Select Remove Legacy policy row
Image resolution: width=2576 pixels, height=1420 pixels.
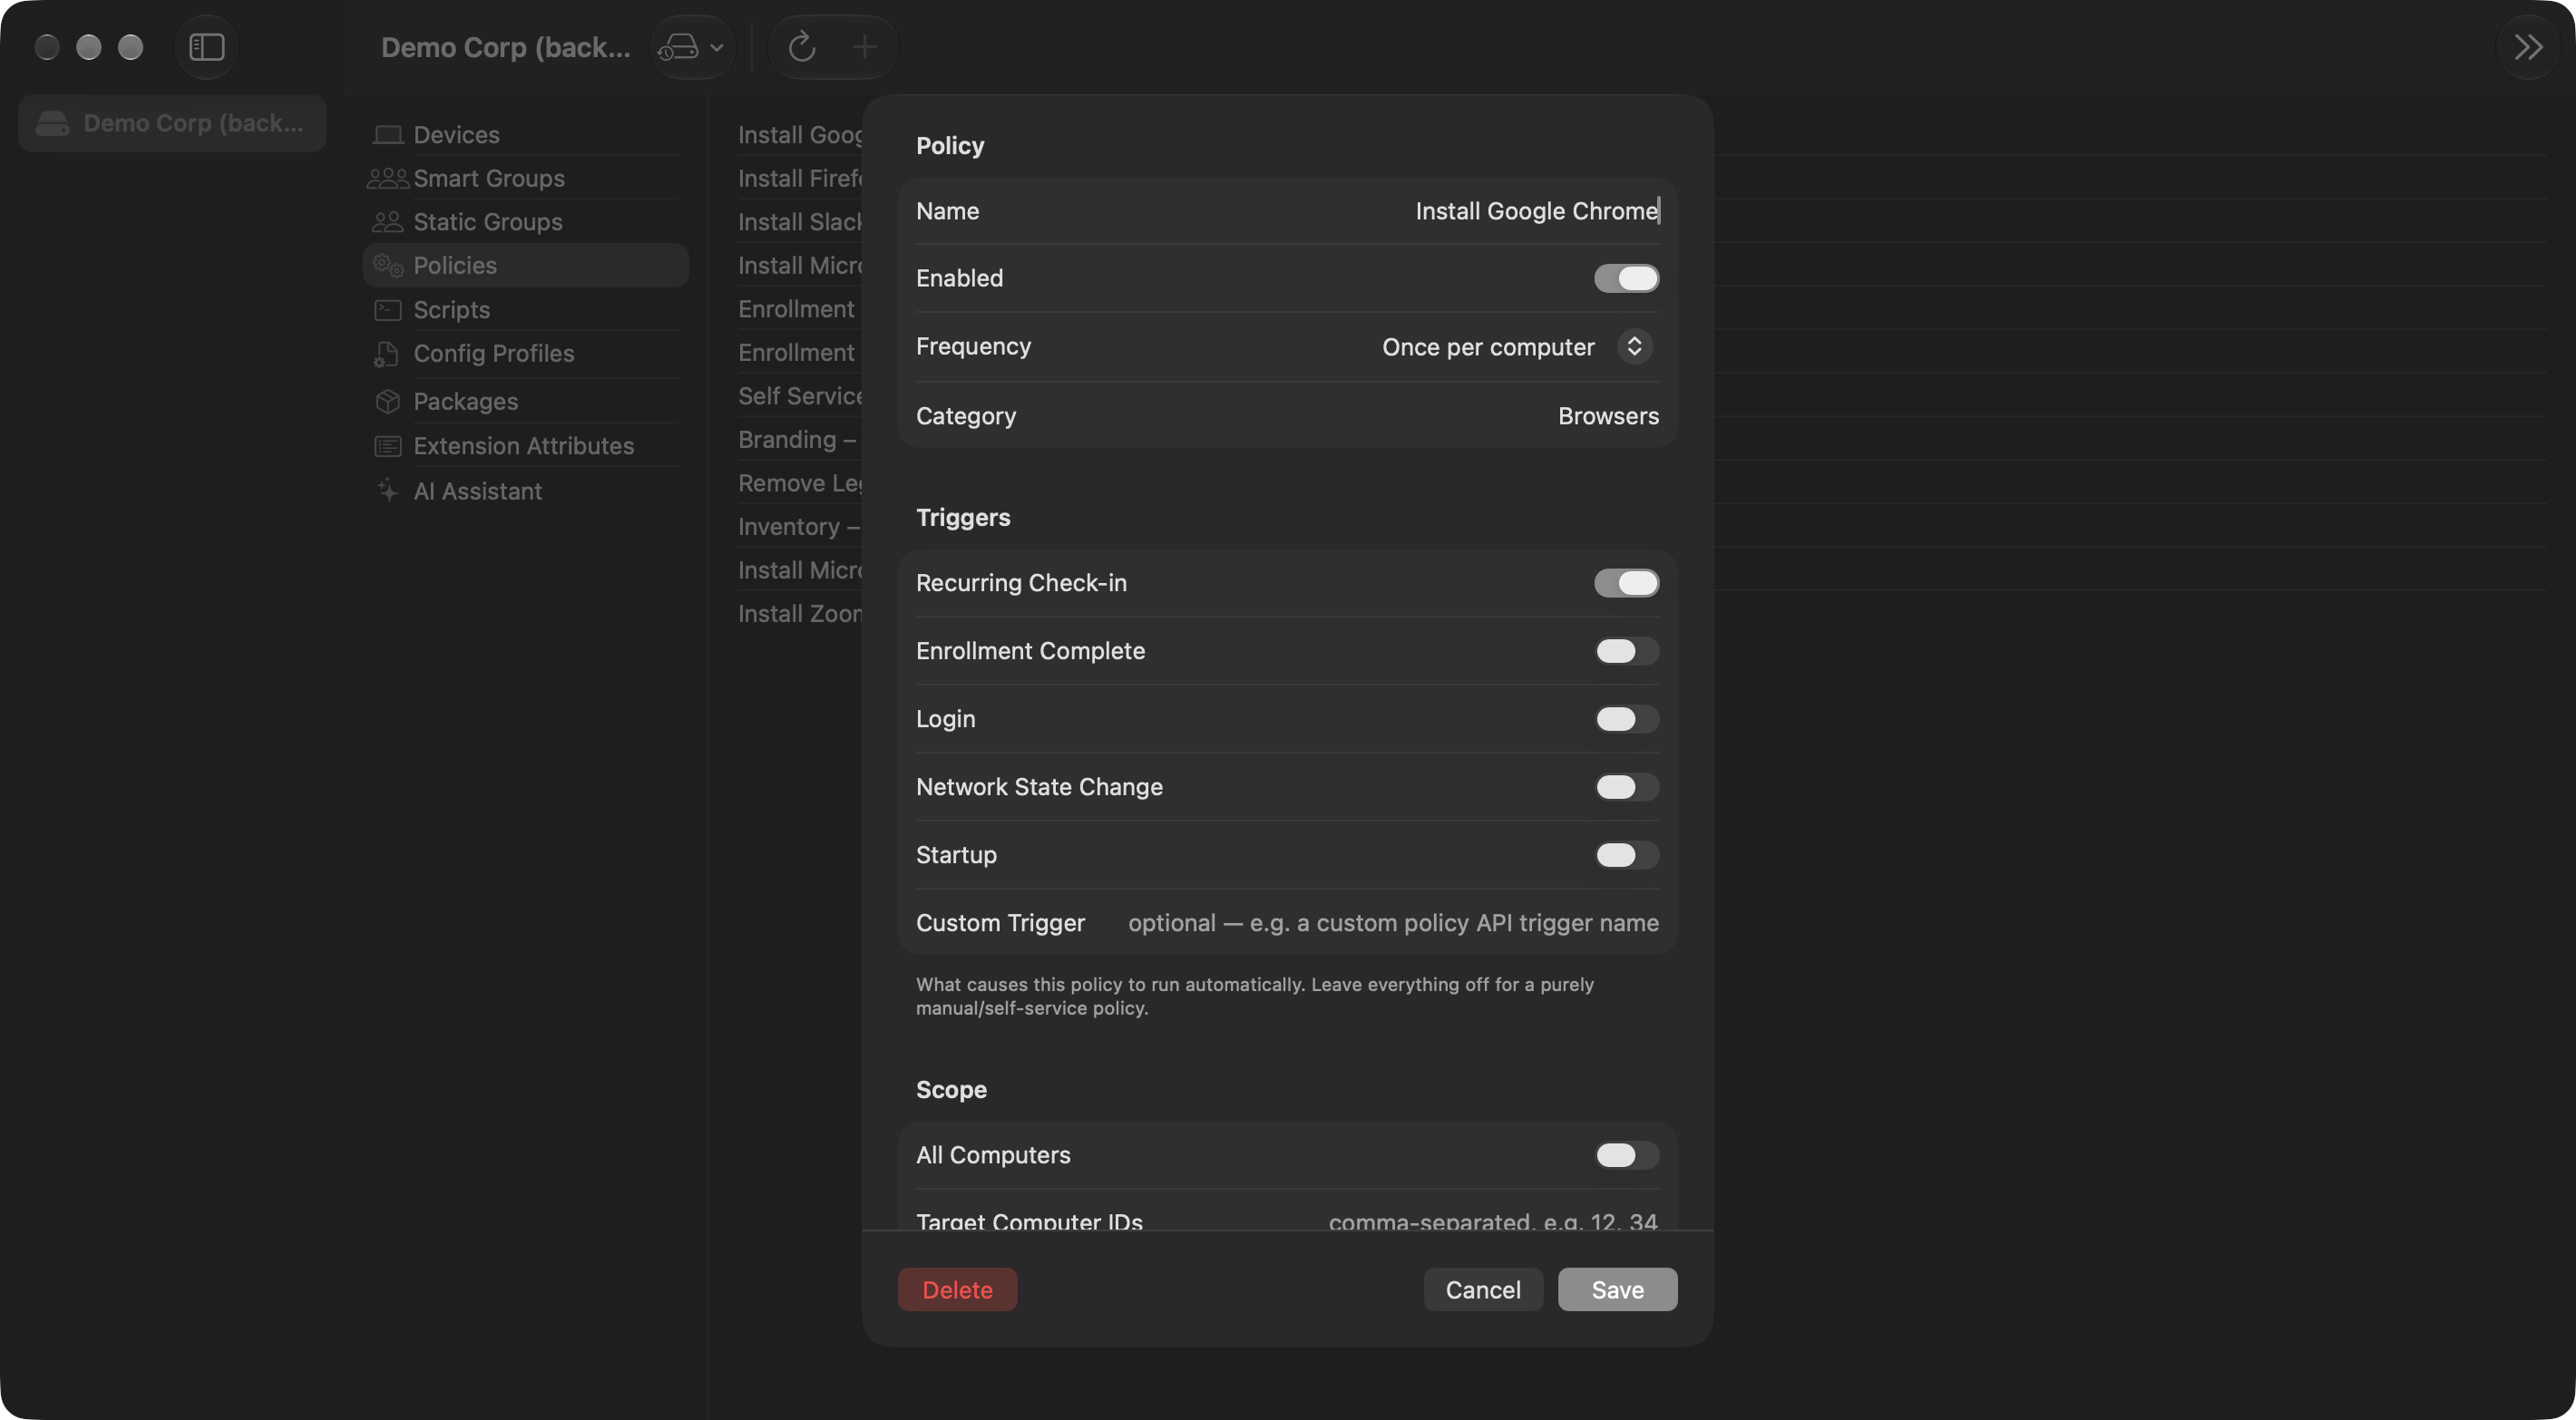[x=800, y=483]
